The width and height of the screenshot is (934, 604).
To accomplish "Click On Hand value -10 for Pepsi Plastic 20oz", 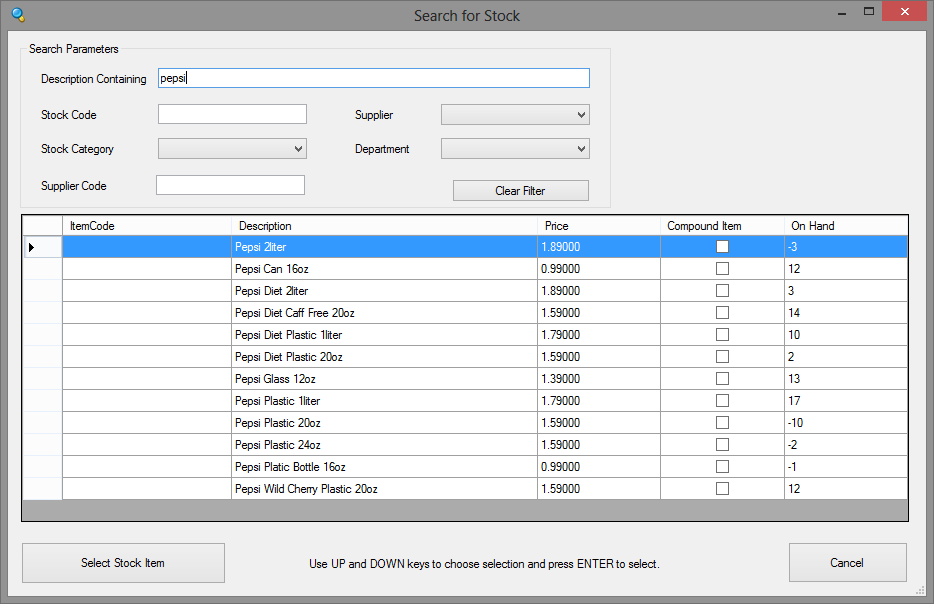I will coord(846,423).
